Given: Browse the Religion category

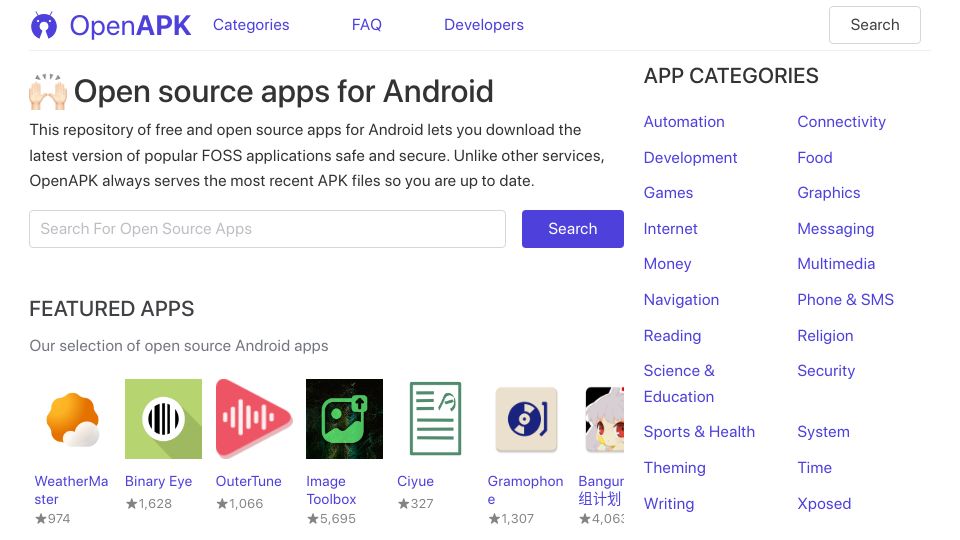Looking at the screenshot, I should [x=825, y=336].
